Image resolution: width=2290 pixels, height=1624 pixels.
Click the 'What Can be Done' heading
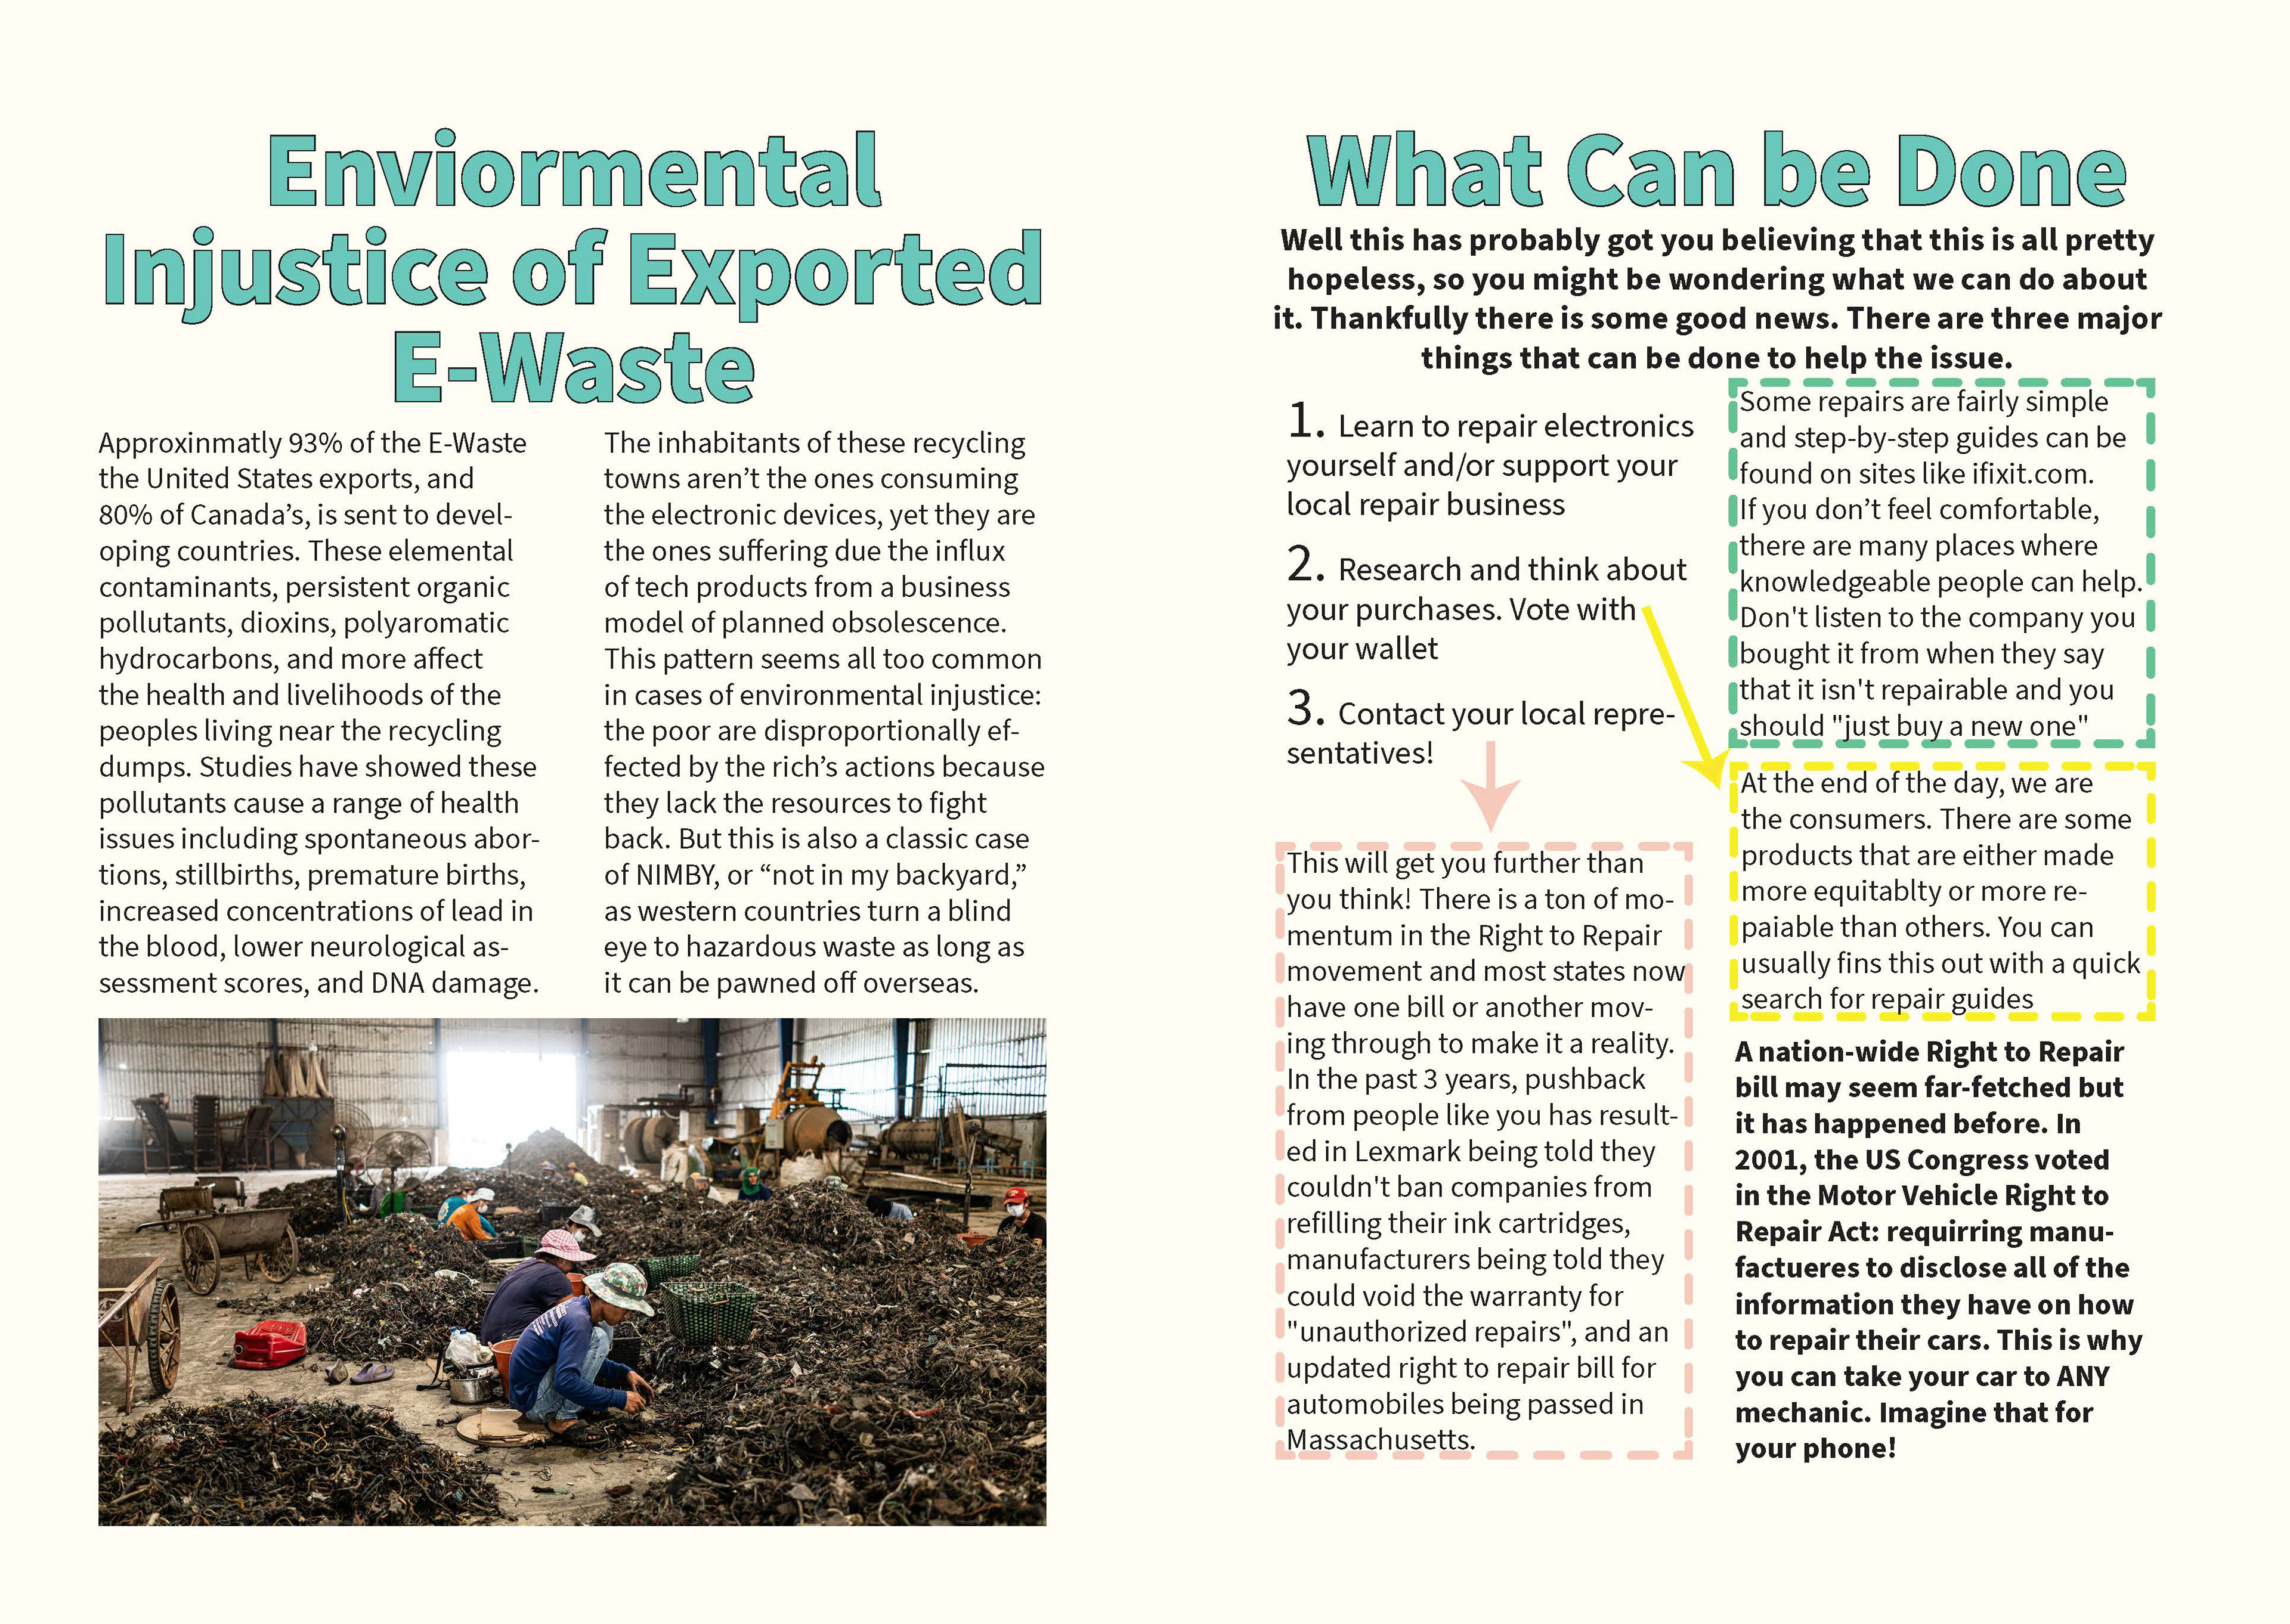tap(1716, 172)
